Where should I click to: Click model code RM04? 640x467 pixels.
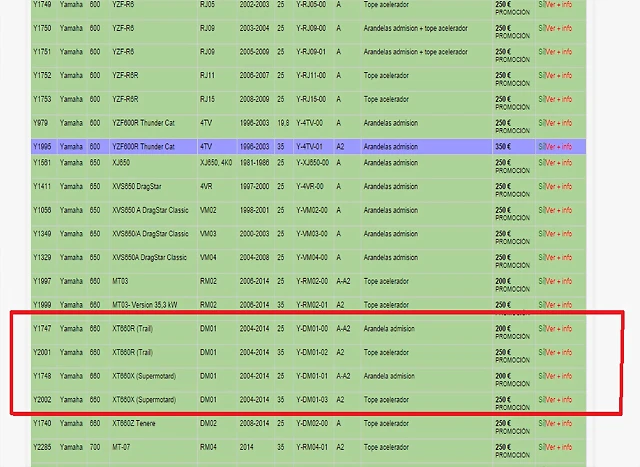point(208,447)
